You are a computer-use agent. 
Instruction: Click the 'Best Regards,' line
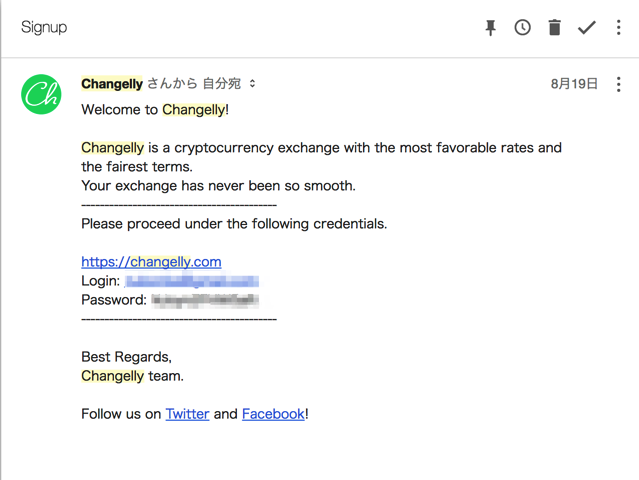coord(126,357)
